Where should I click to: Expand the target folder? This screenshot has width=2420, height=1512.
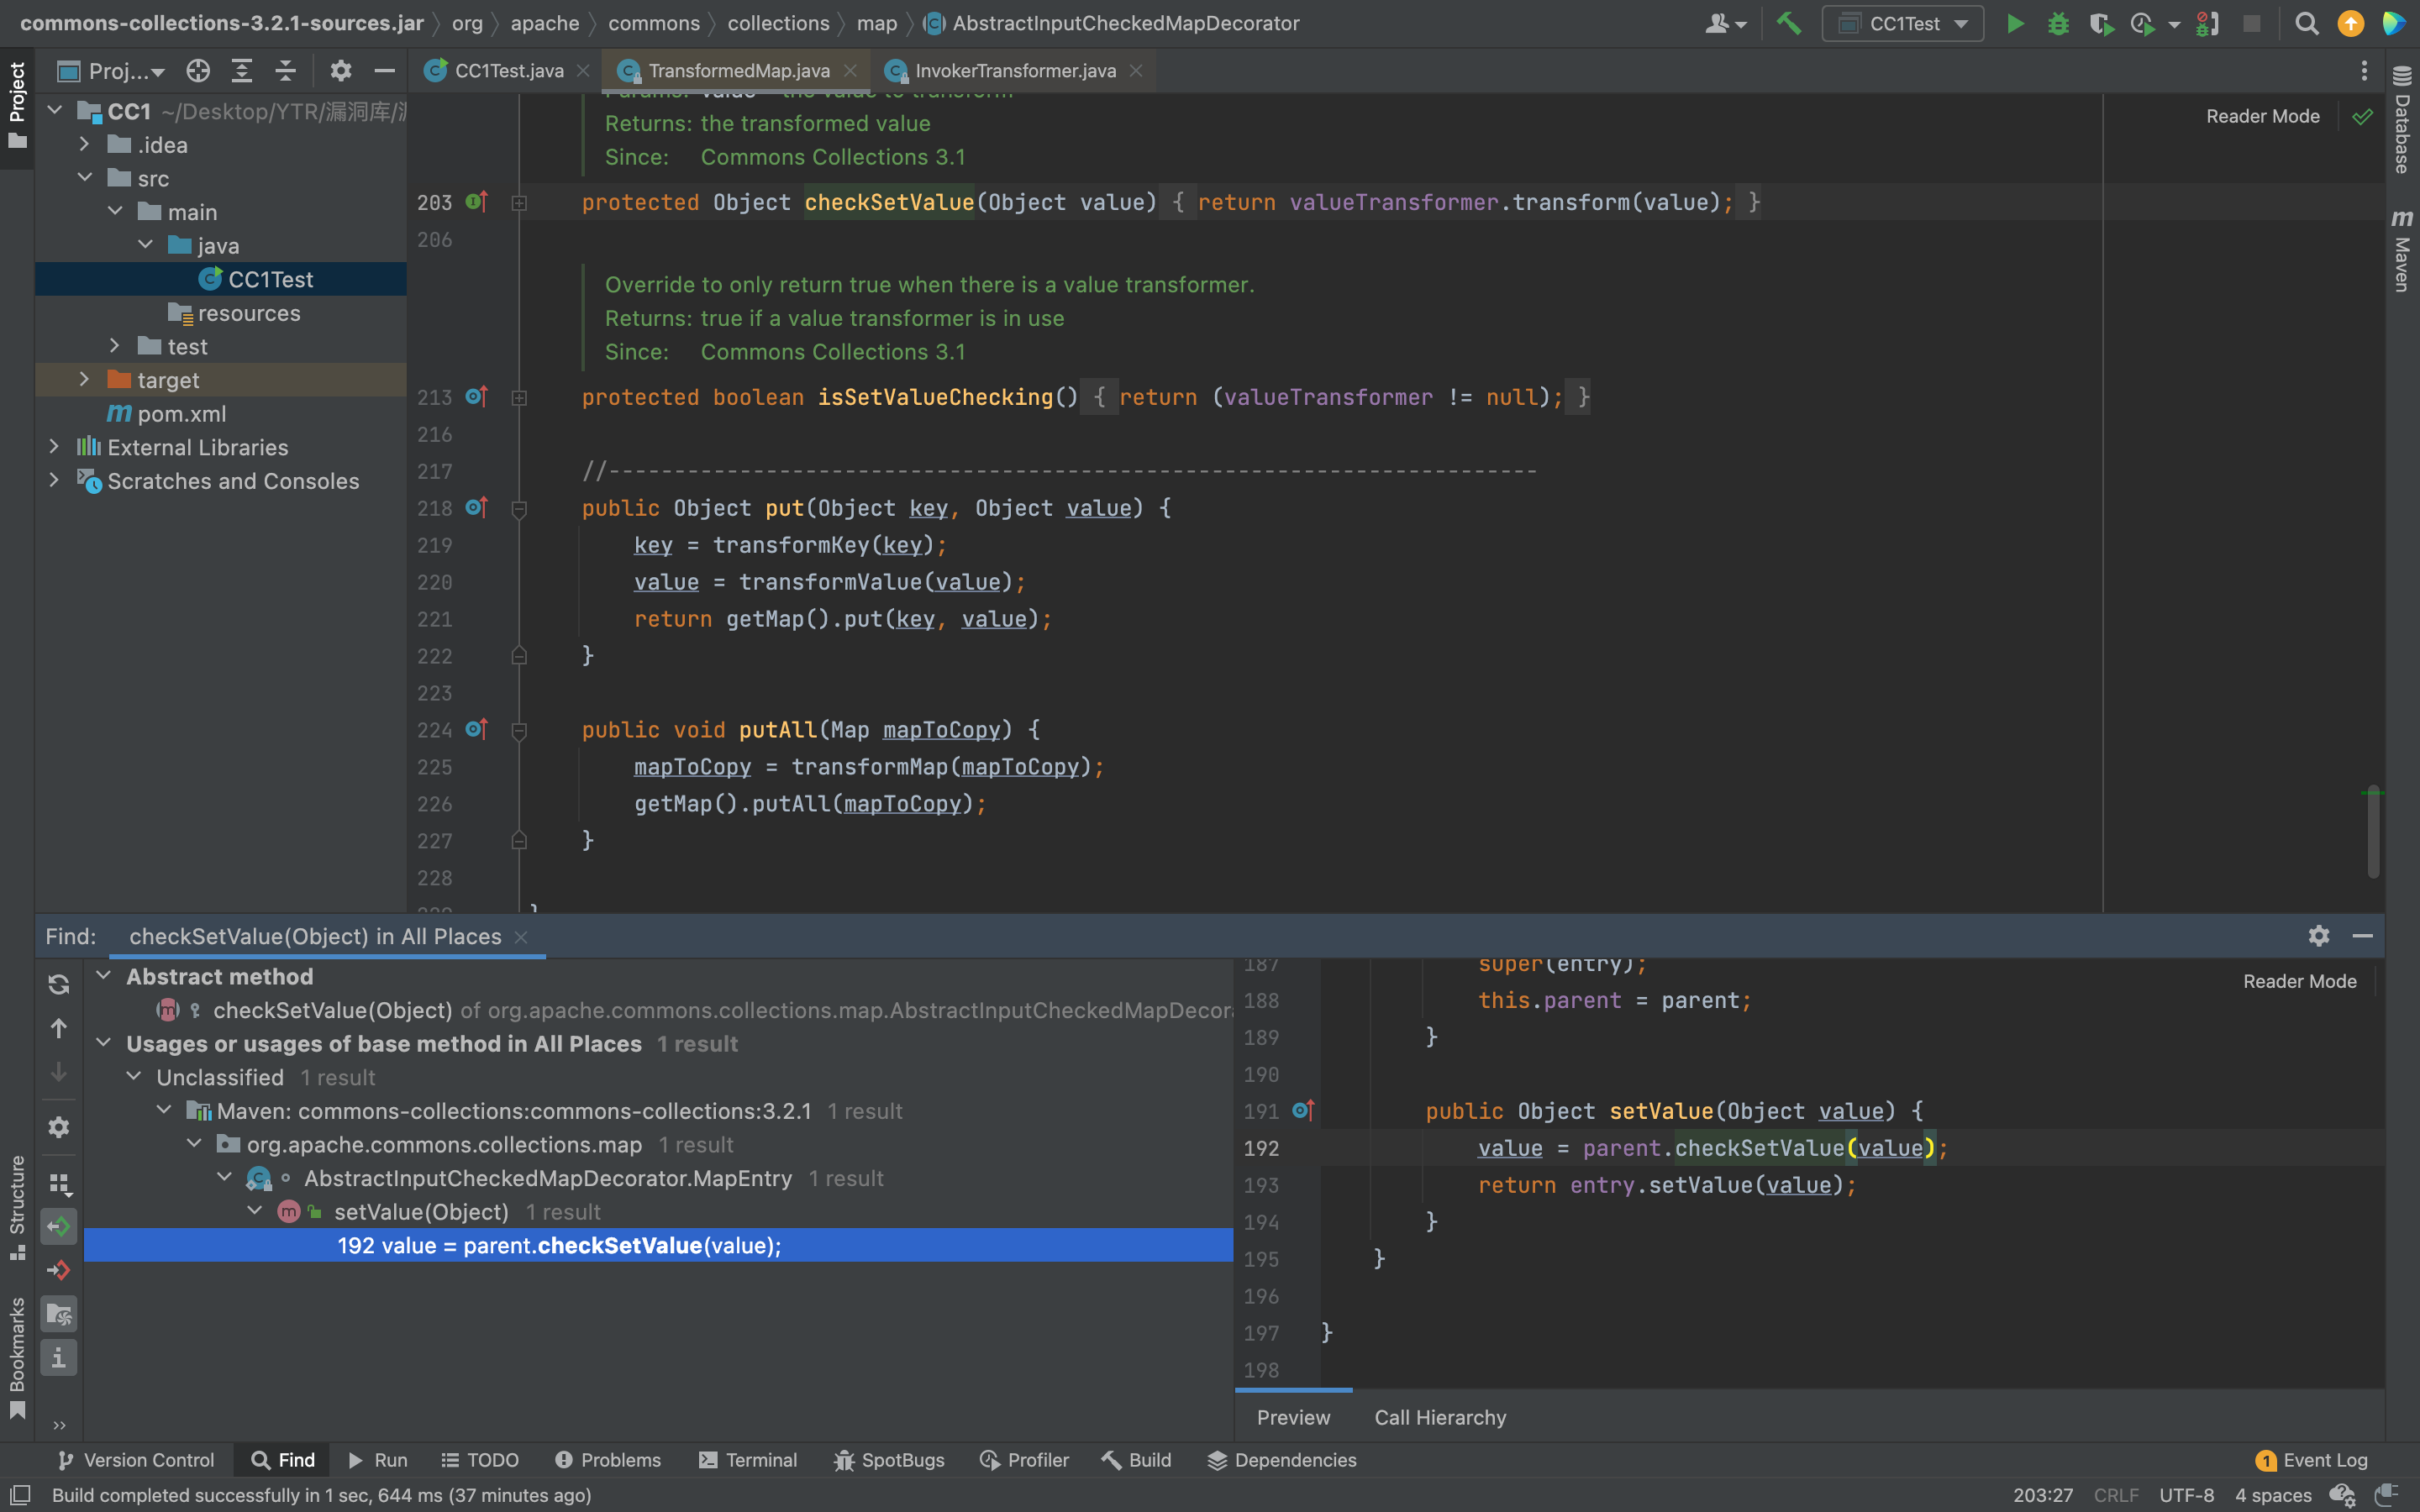[85, 380]
